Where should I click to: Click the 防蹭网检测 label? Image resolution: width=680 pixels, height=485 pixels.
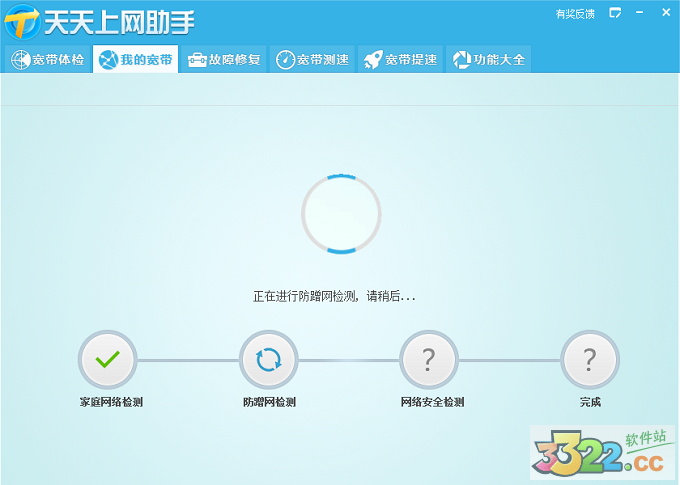coord(269,402)
